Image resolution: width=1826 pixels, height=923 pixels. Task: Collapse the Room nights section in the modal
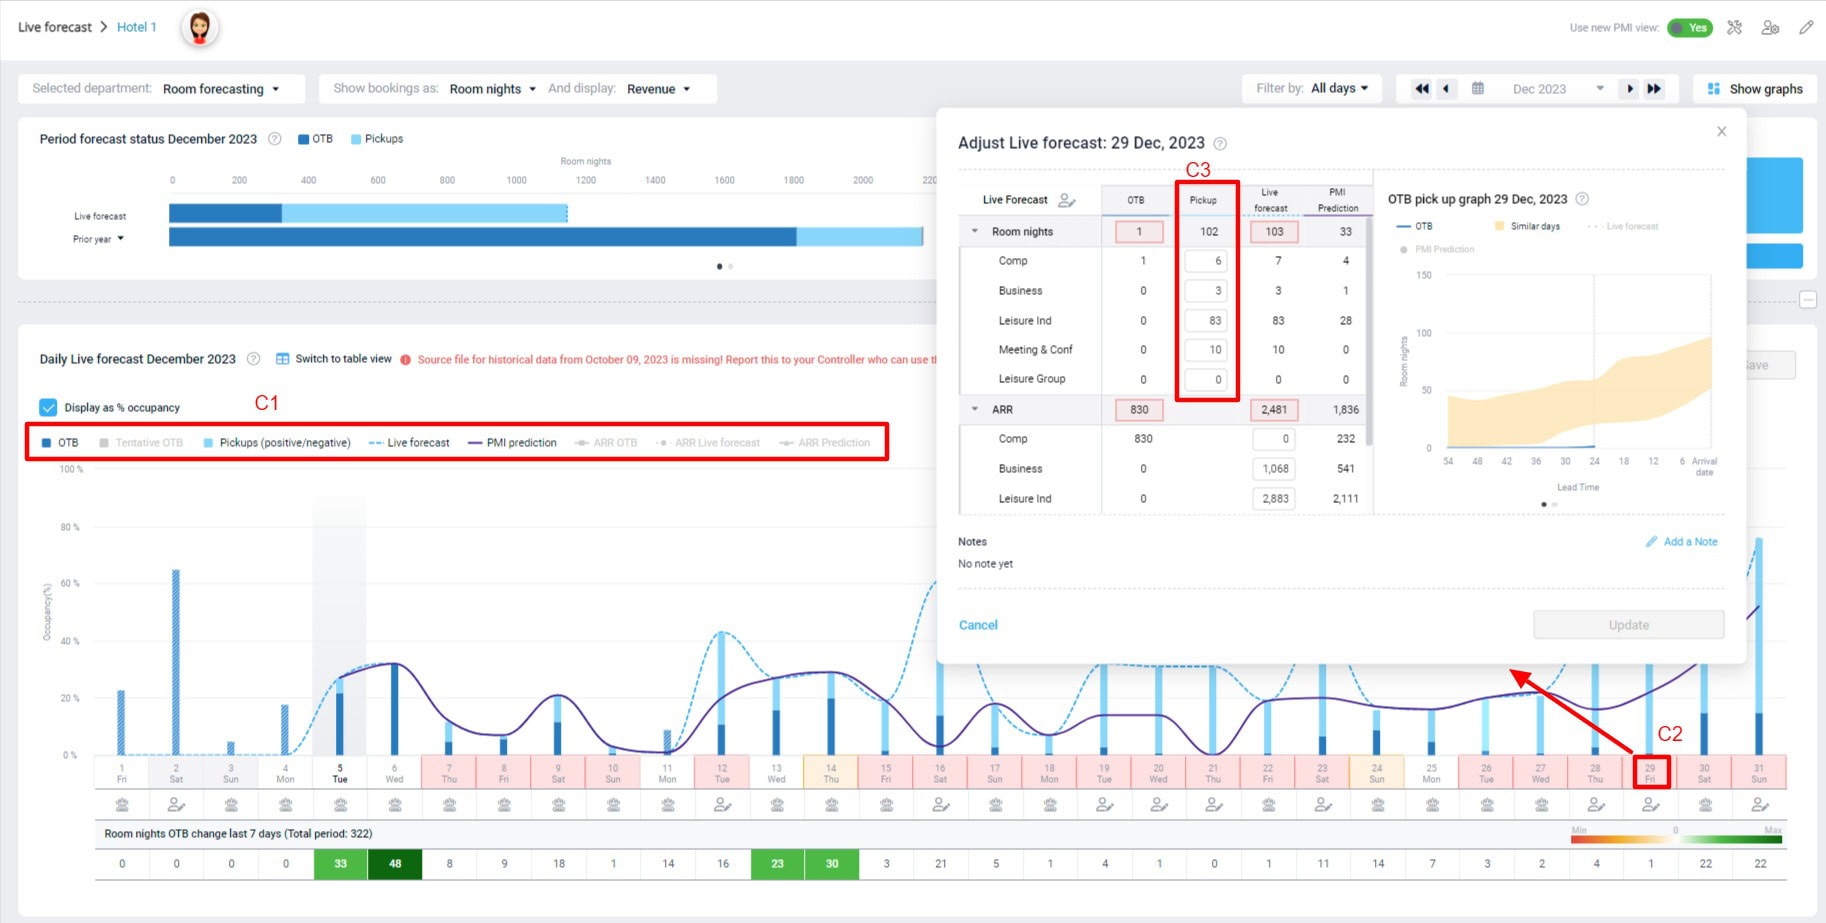(x=974, y=231)
